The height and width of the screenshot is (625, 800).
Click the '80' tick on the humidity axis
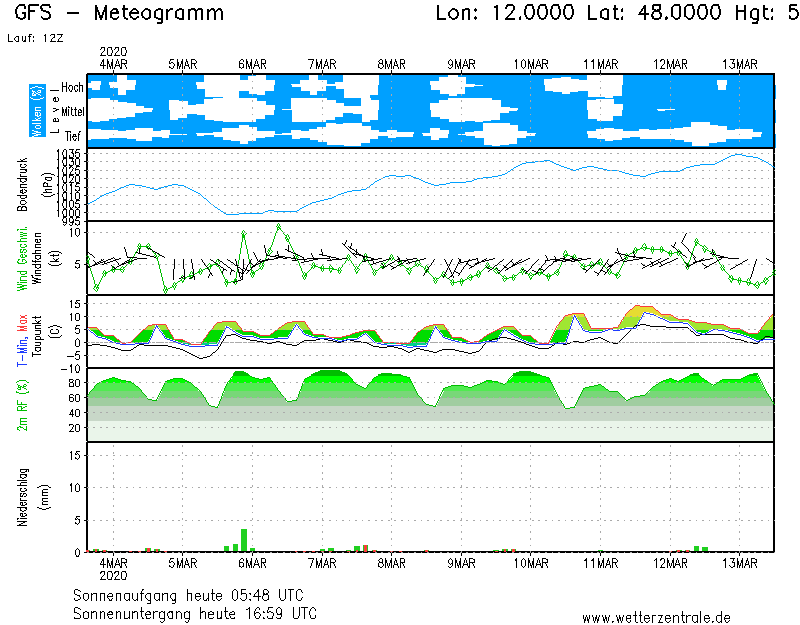74,384
